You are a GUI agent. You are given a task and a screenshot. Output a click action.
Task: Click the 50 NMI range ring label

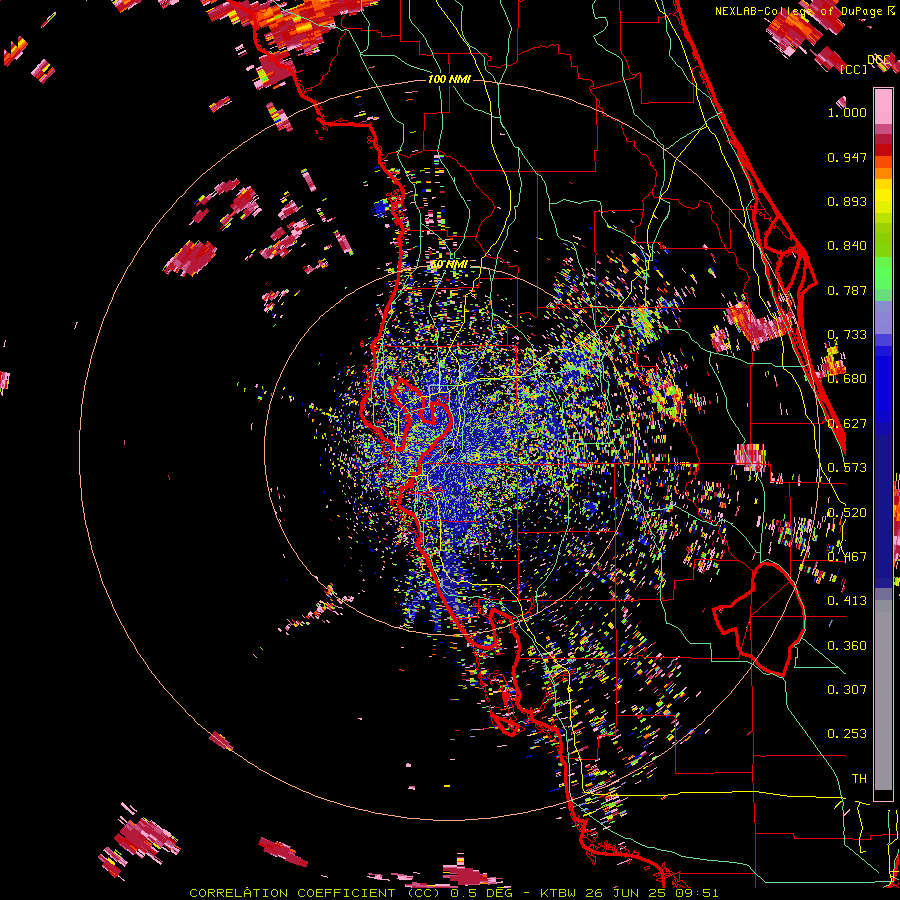click(x=449, y=264)
